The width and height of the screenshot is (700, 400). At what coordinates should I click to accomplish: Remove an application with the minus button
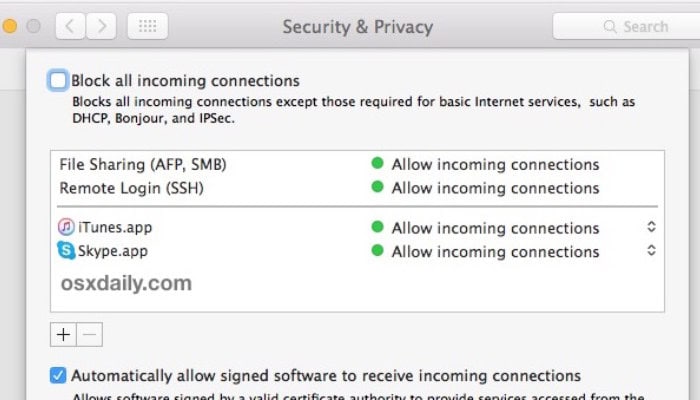[x=90, y=334]
